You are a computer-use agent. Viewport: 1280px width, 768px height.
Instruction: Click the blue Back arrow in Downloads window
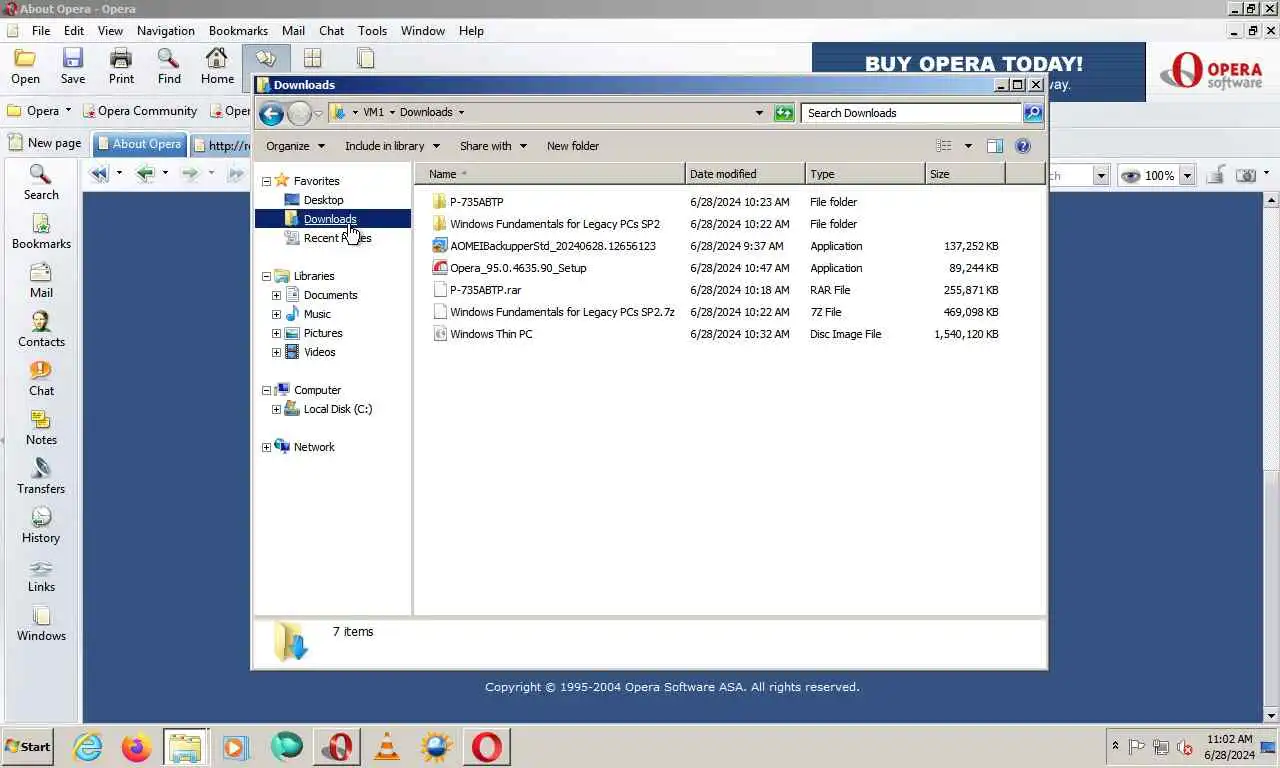pyautogui.click(x=271, y=113)
